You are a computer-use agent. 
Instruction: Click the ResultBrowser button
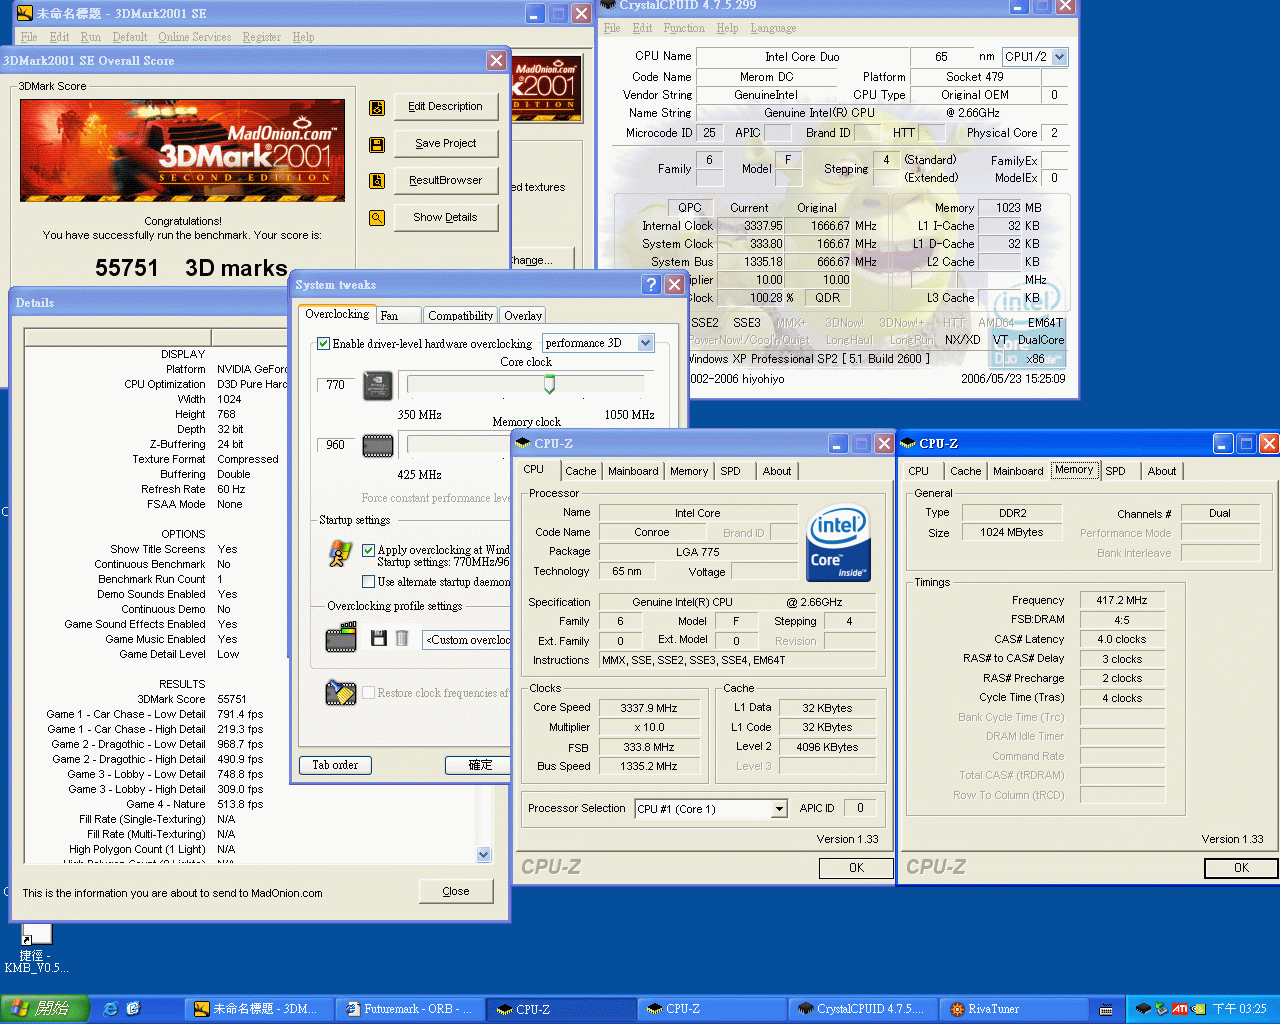point(445,180)
